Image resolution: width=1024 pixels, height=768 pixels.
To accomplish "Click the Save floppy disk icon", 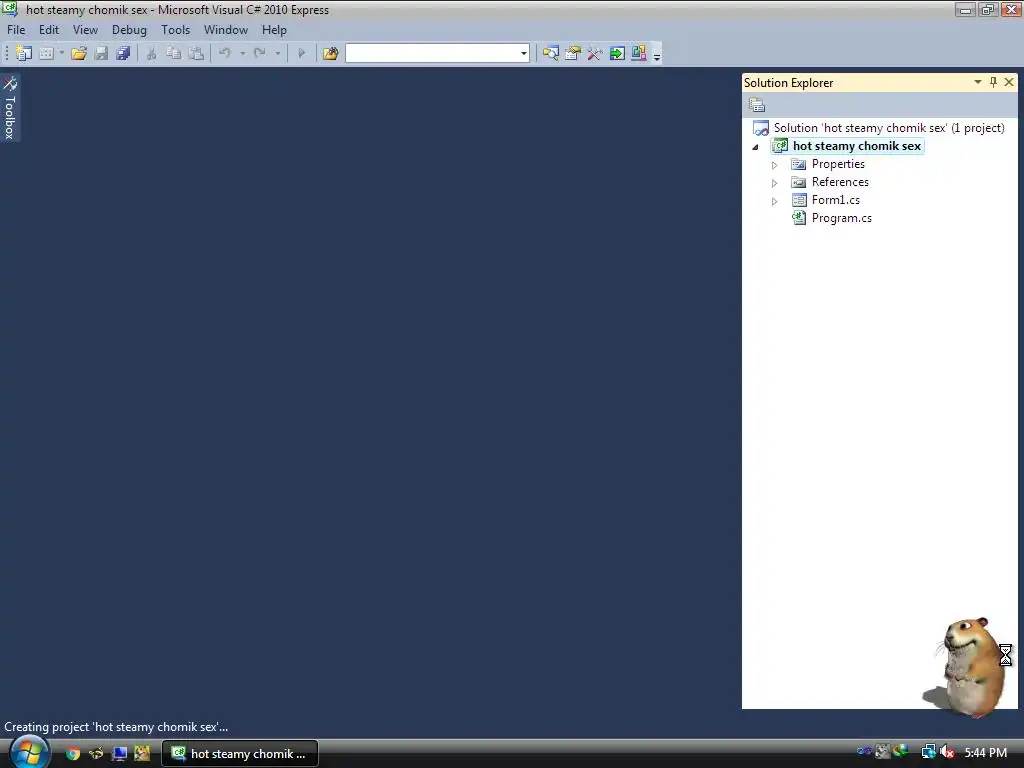I will tap(101, 54).
